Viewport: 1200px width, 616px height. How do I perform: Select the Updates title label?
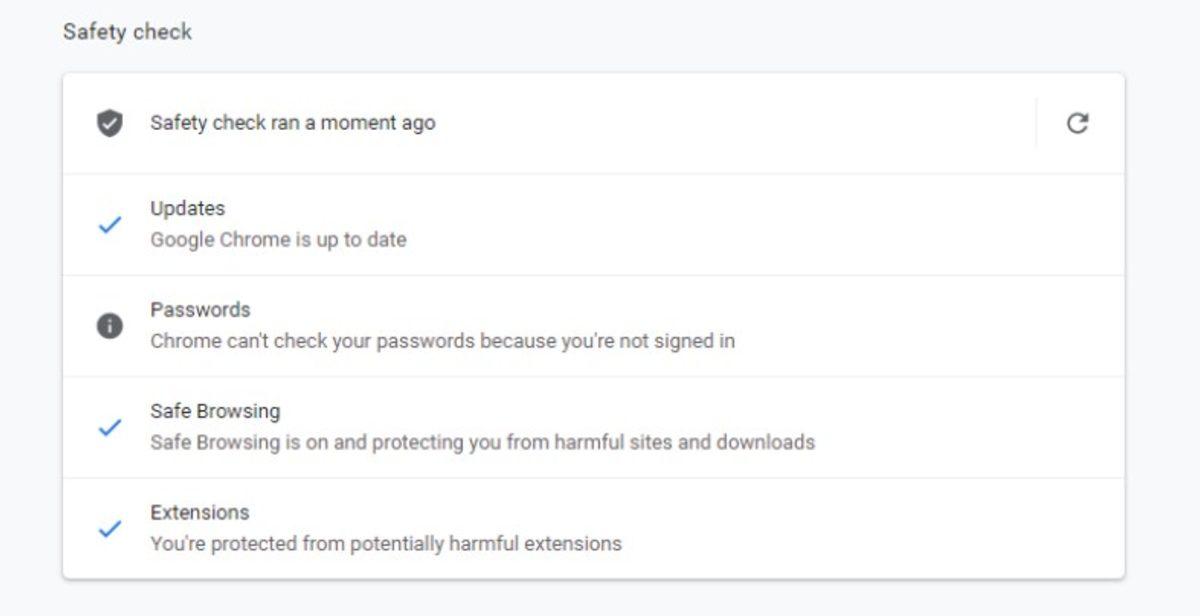[x=187, y=208]
